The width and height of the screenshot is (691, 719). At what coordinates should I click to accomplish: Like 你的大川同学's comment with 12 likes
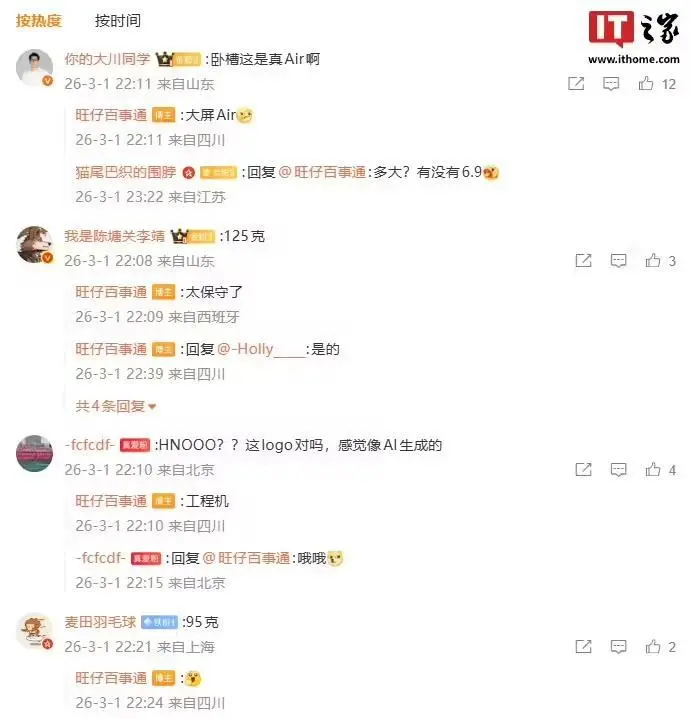coord(646,83)
